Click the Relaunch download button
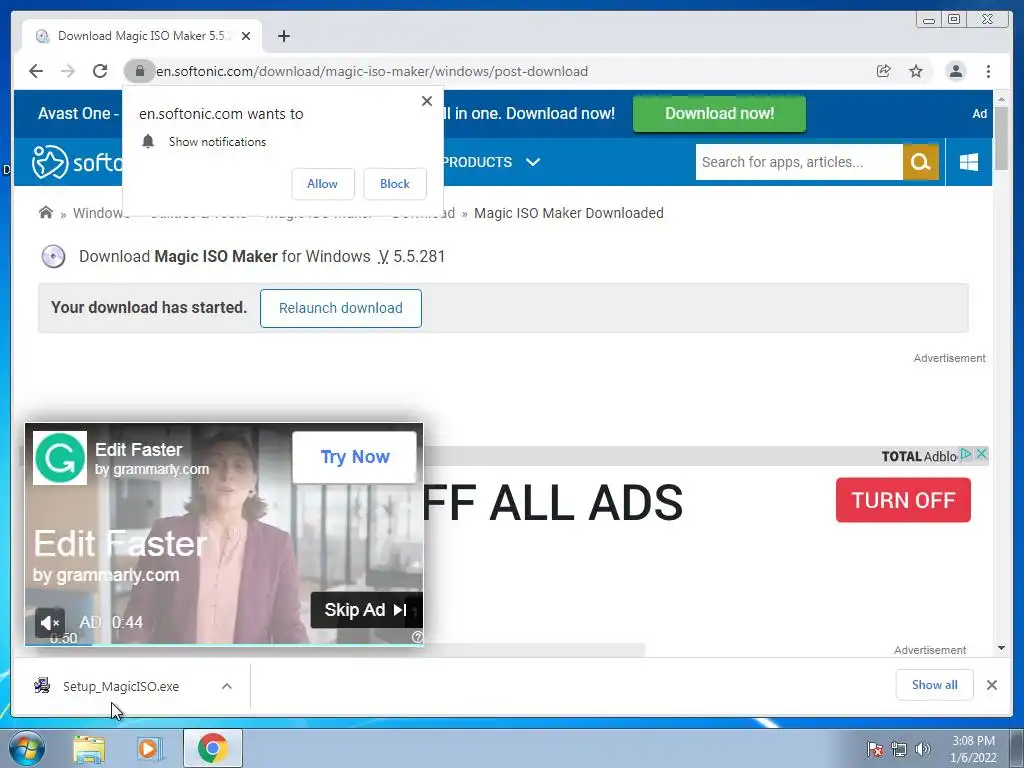This screenshot has height=768, width=1024. [341, 308]
